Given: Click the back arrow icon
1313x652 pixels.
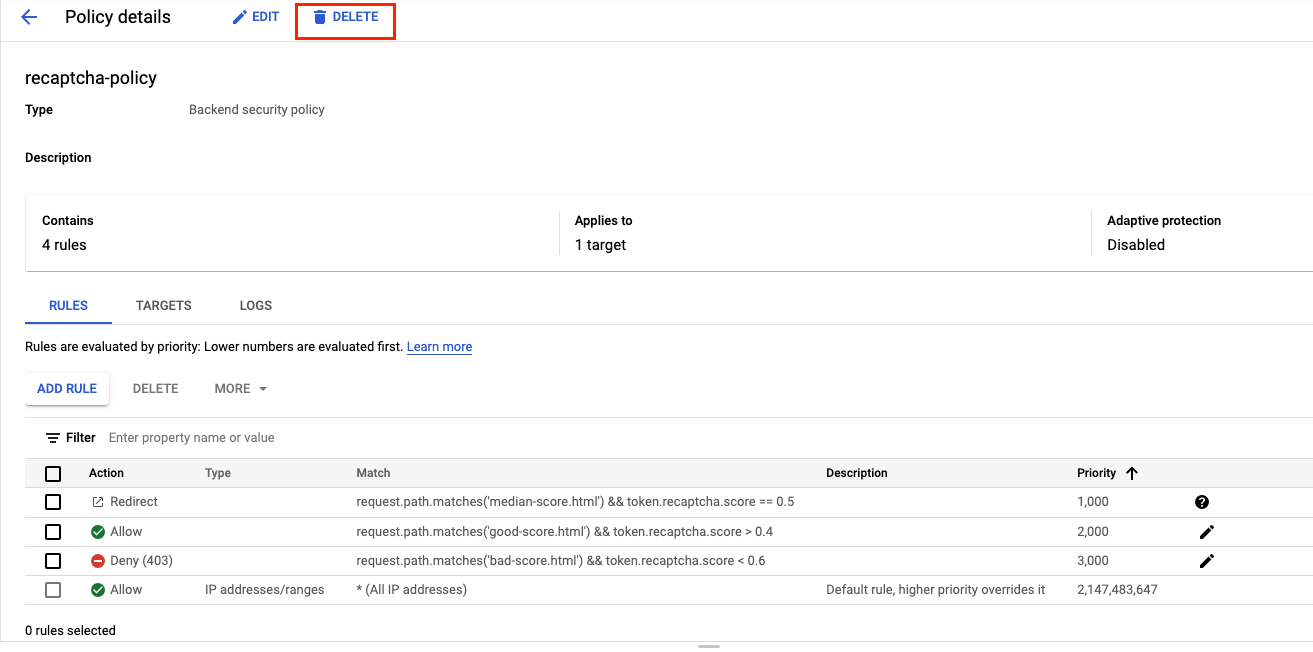Looking at the screenshot, I should point(29,17).
